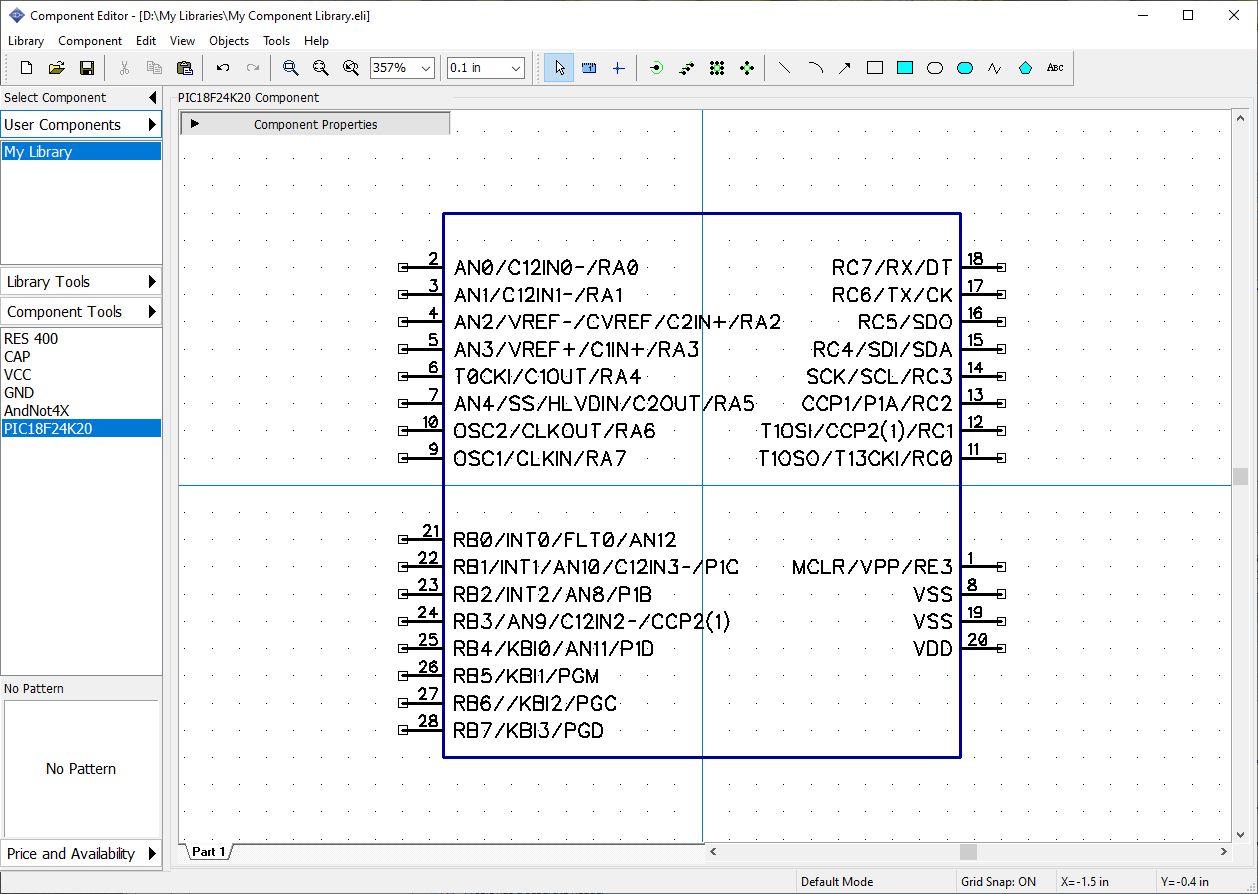
Task: Open the View menu
Action: click(183, 41)
